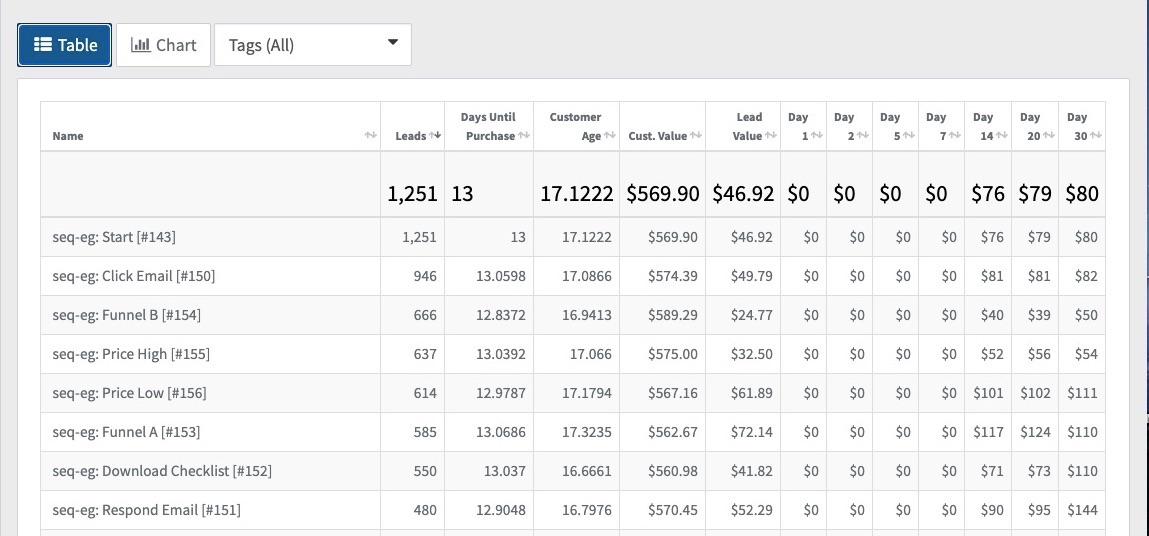The height and width of the screenshot is (536, 1149).
Task: Select row 'seq-eg: Funnel B [#154]'
Action: pos(572,315)
